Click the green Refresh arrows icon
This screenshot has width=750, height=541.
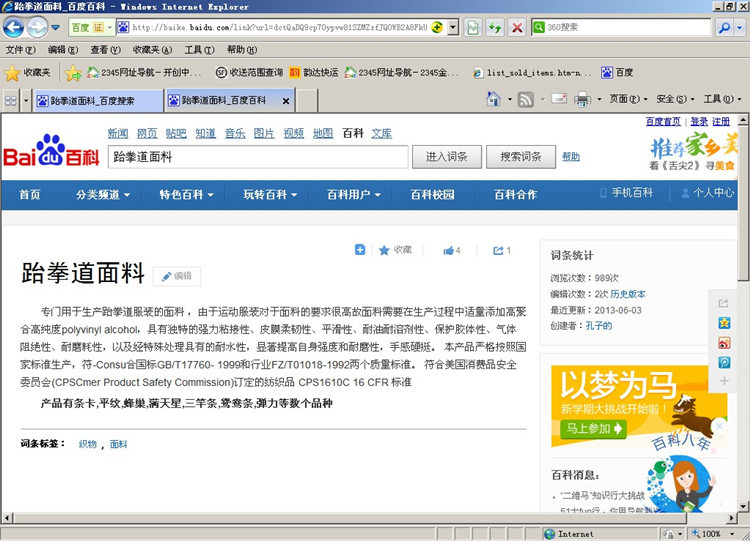(x=495, y=27)
